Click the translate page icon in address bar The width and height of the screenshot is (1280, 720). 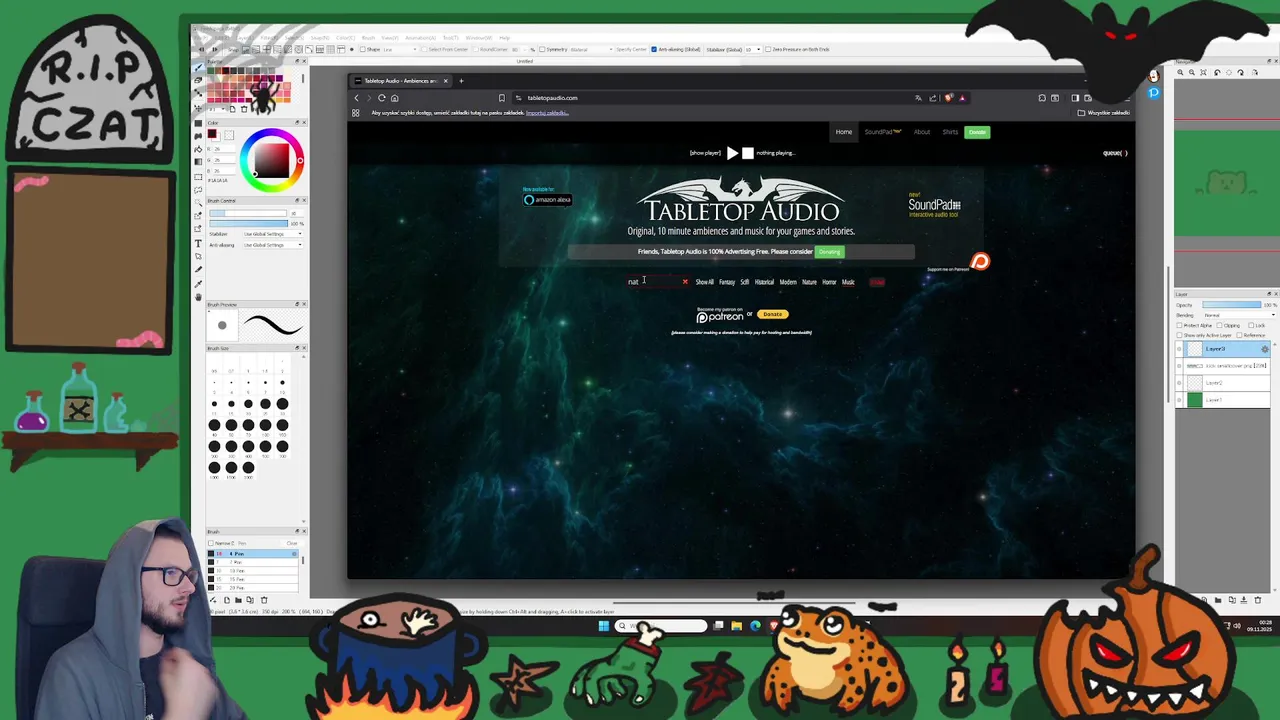pos(918,98)
